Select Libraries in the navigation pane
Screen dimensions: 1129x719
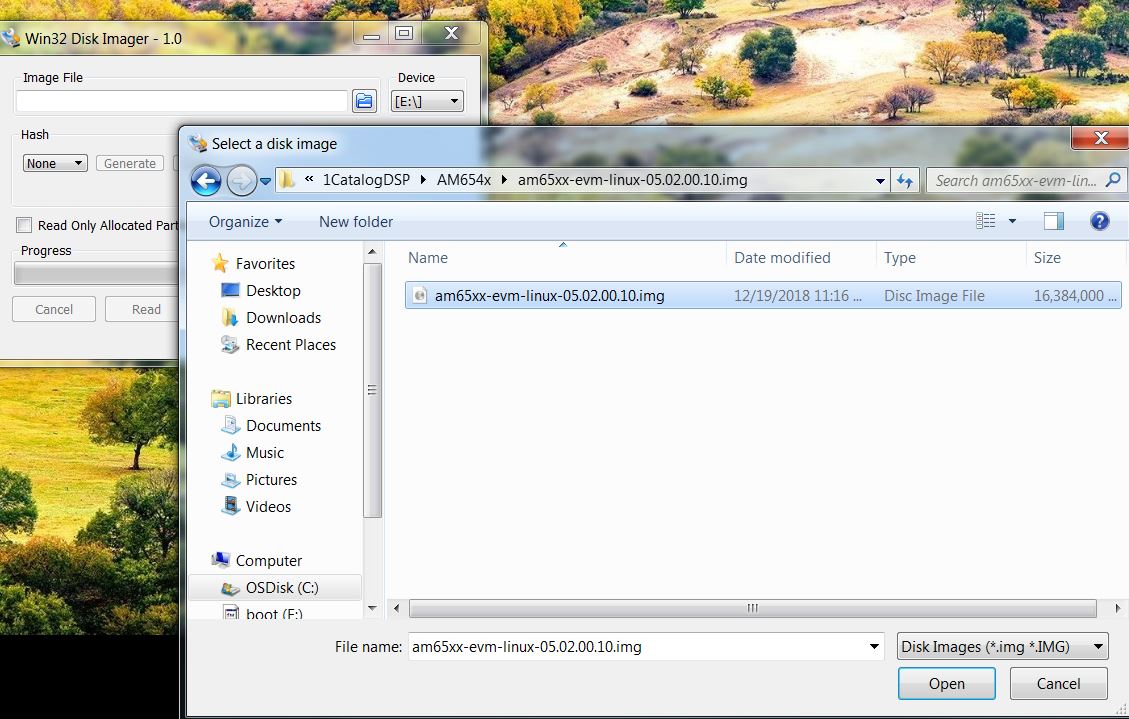click(264, 399)
